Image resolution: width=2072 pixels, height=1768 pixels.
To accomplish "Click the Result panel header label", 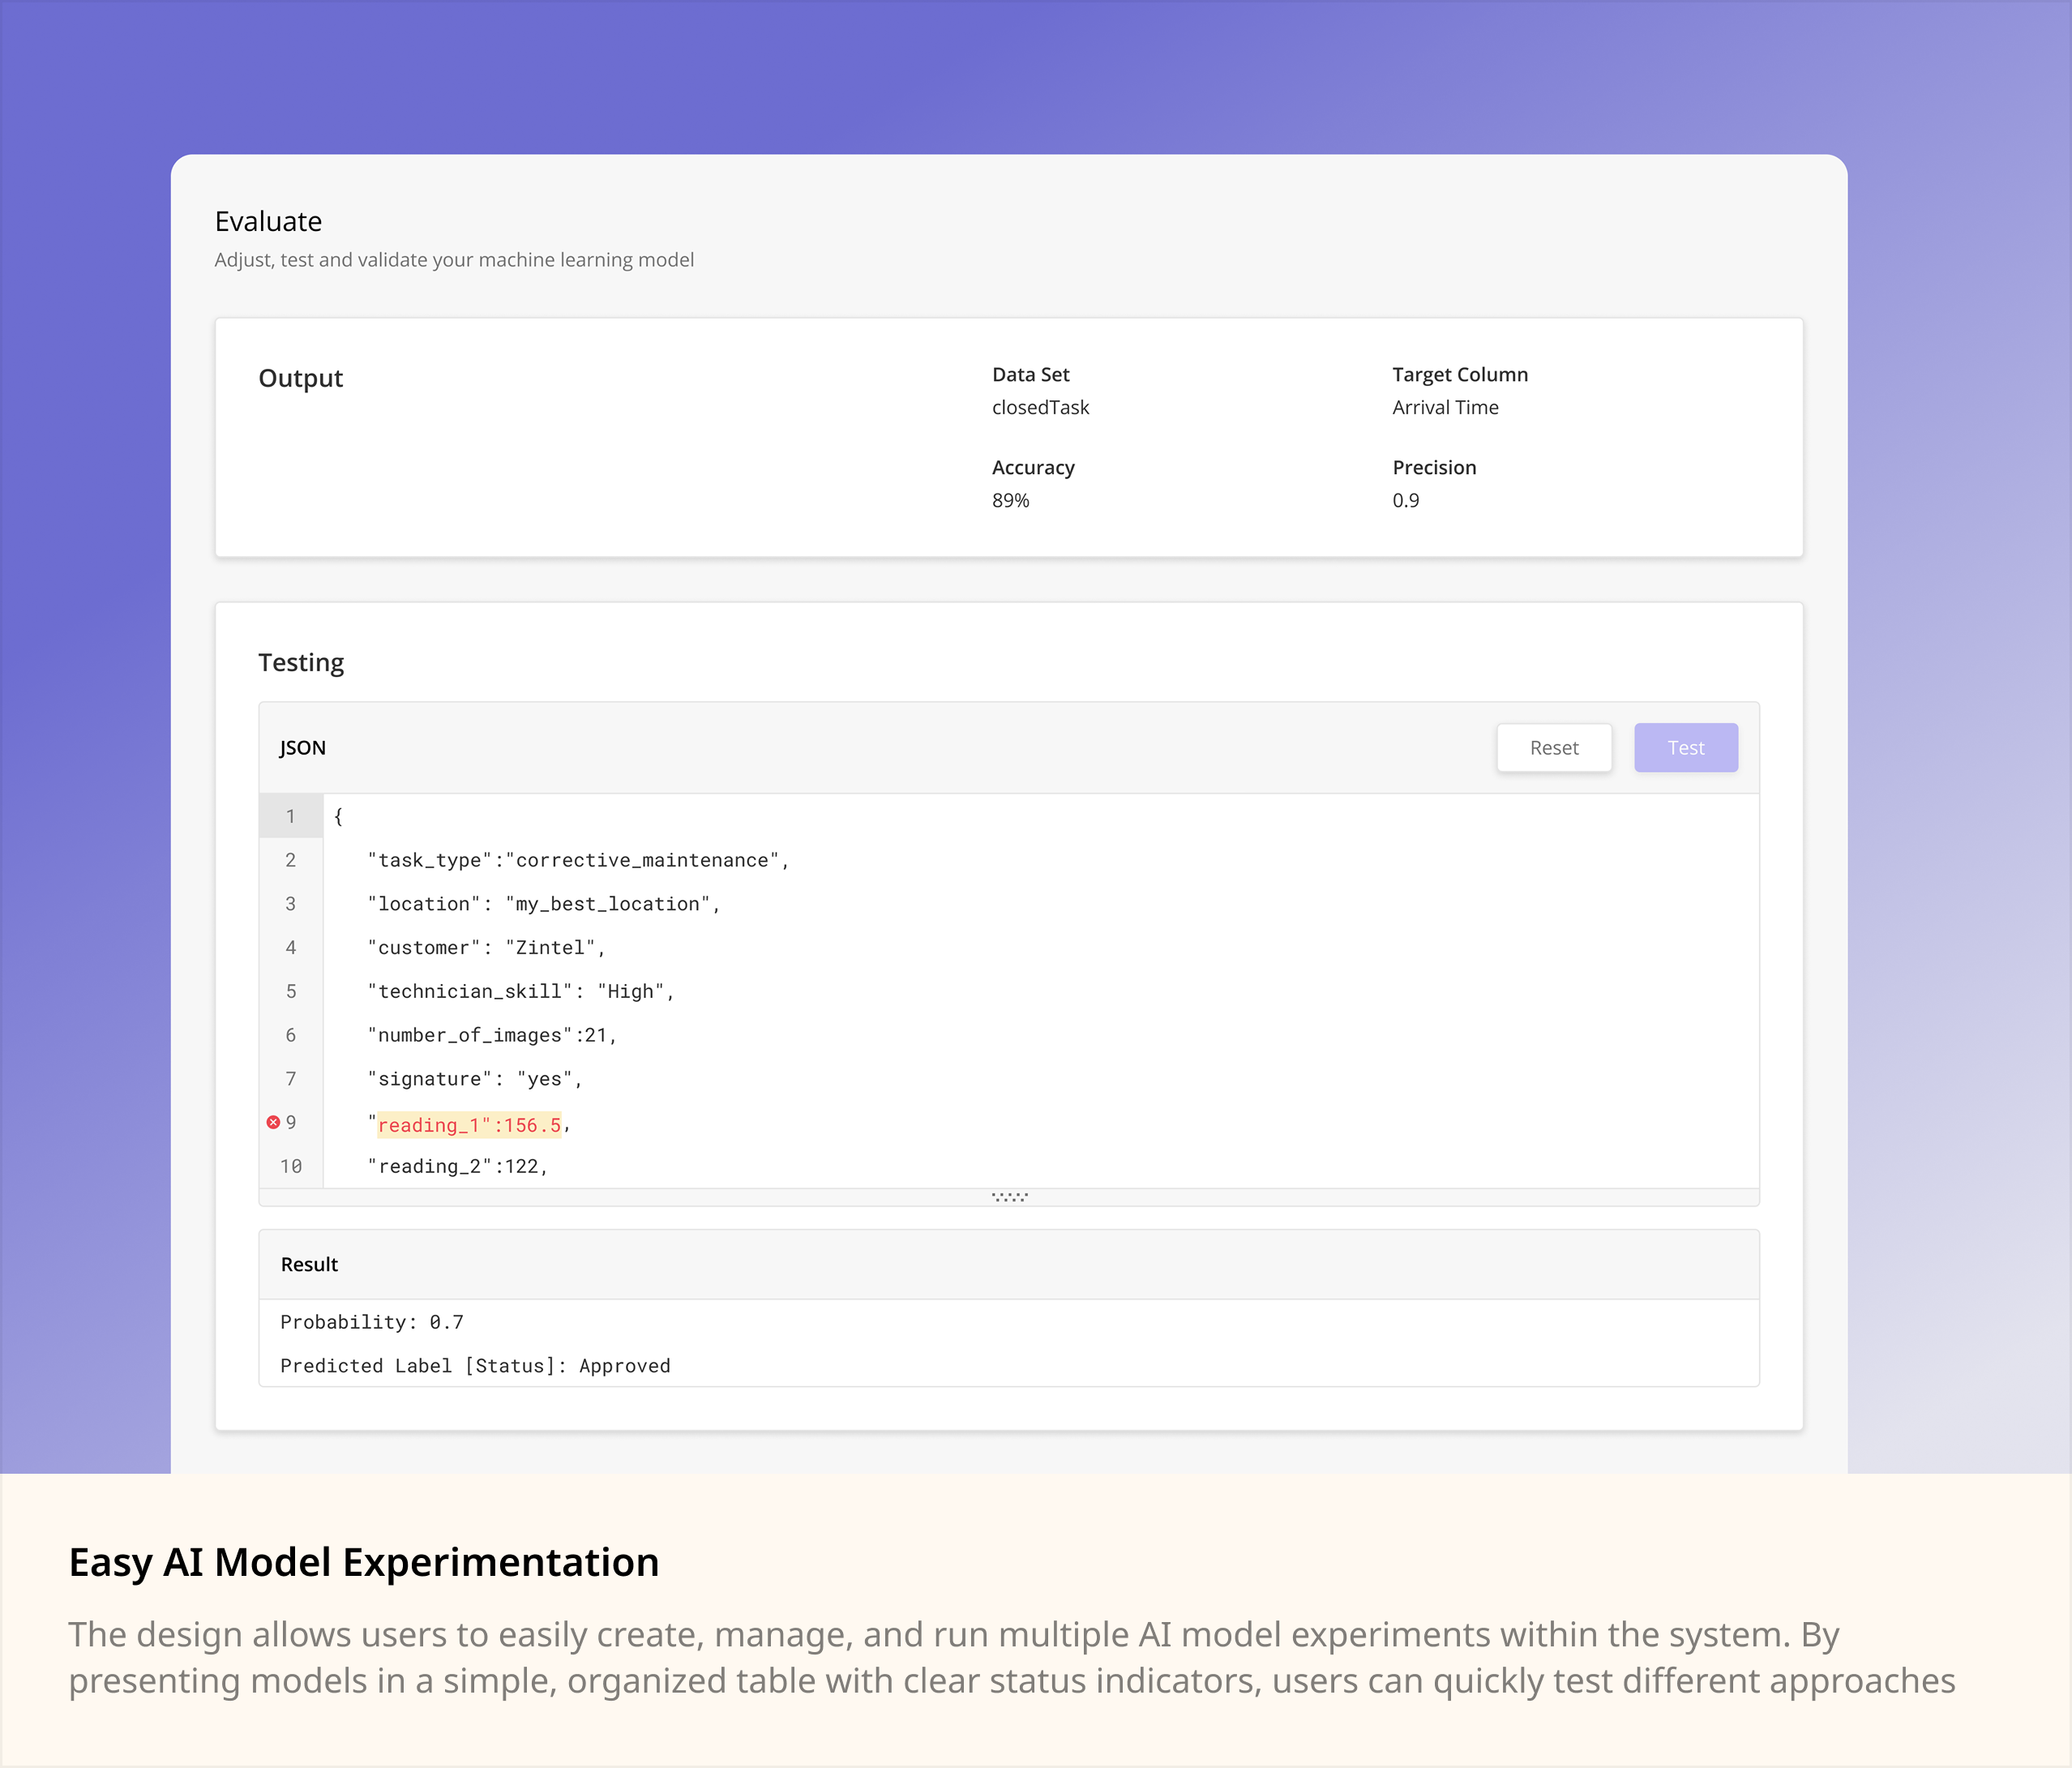I will coord(309,1264).
